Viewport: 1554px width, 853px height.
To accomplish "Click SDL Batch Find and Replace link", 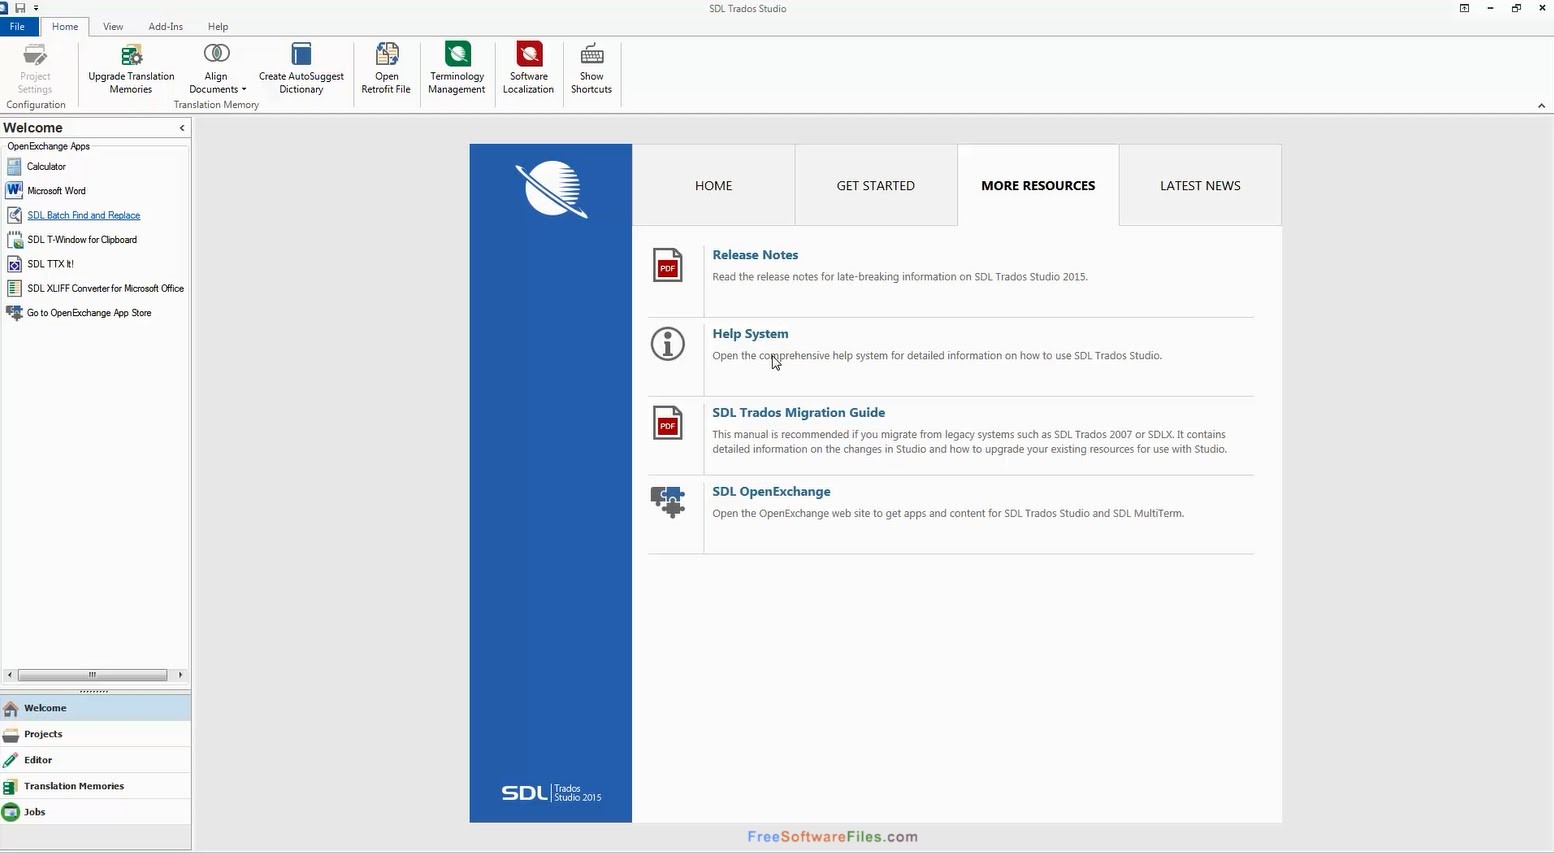I will pyautogui.click(x=84, y=215).
